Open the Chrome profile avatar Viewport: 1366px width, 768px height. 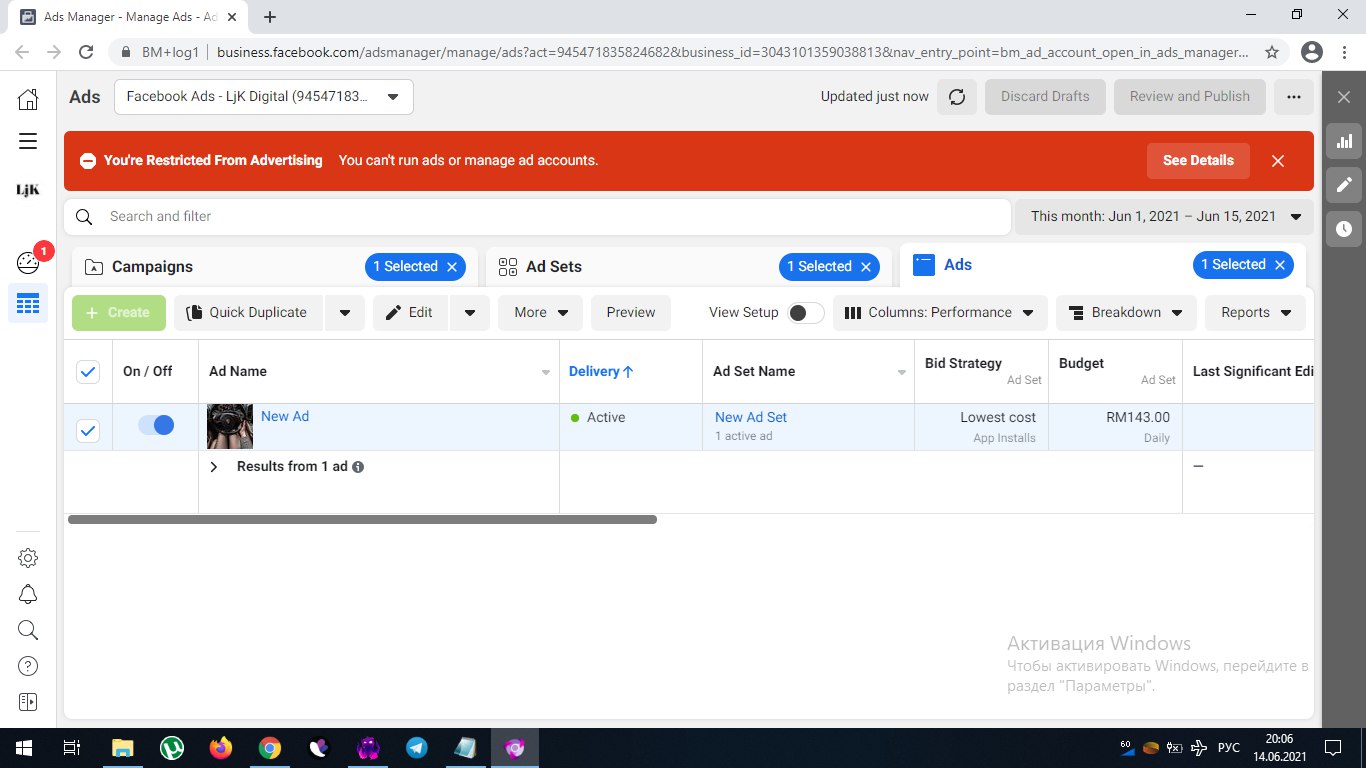click(1312, 52)
